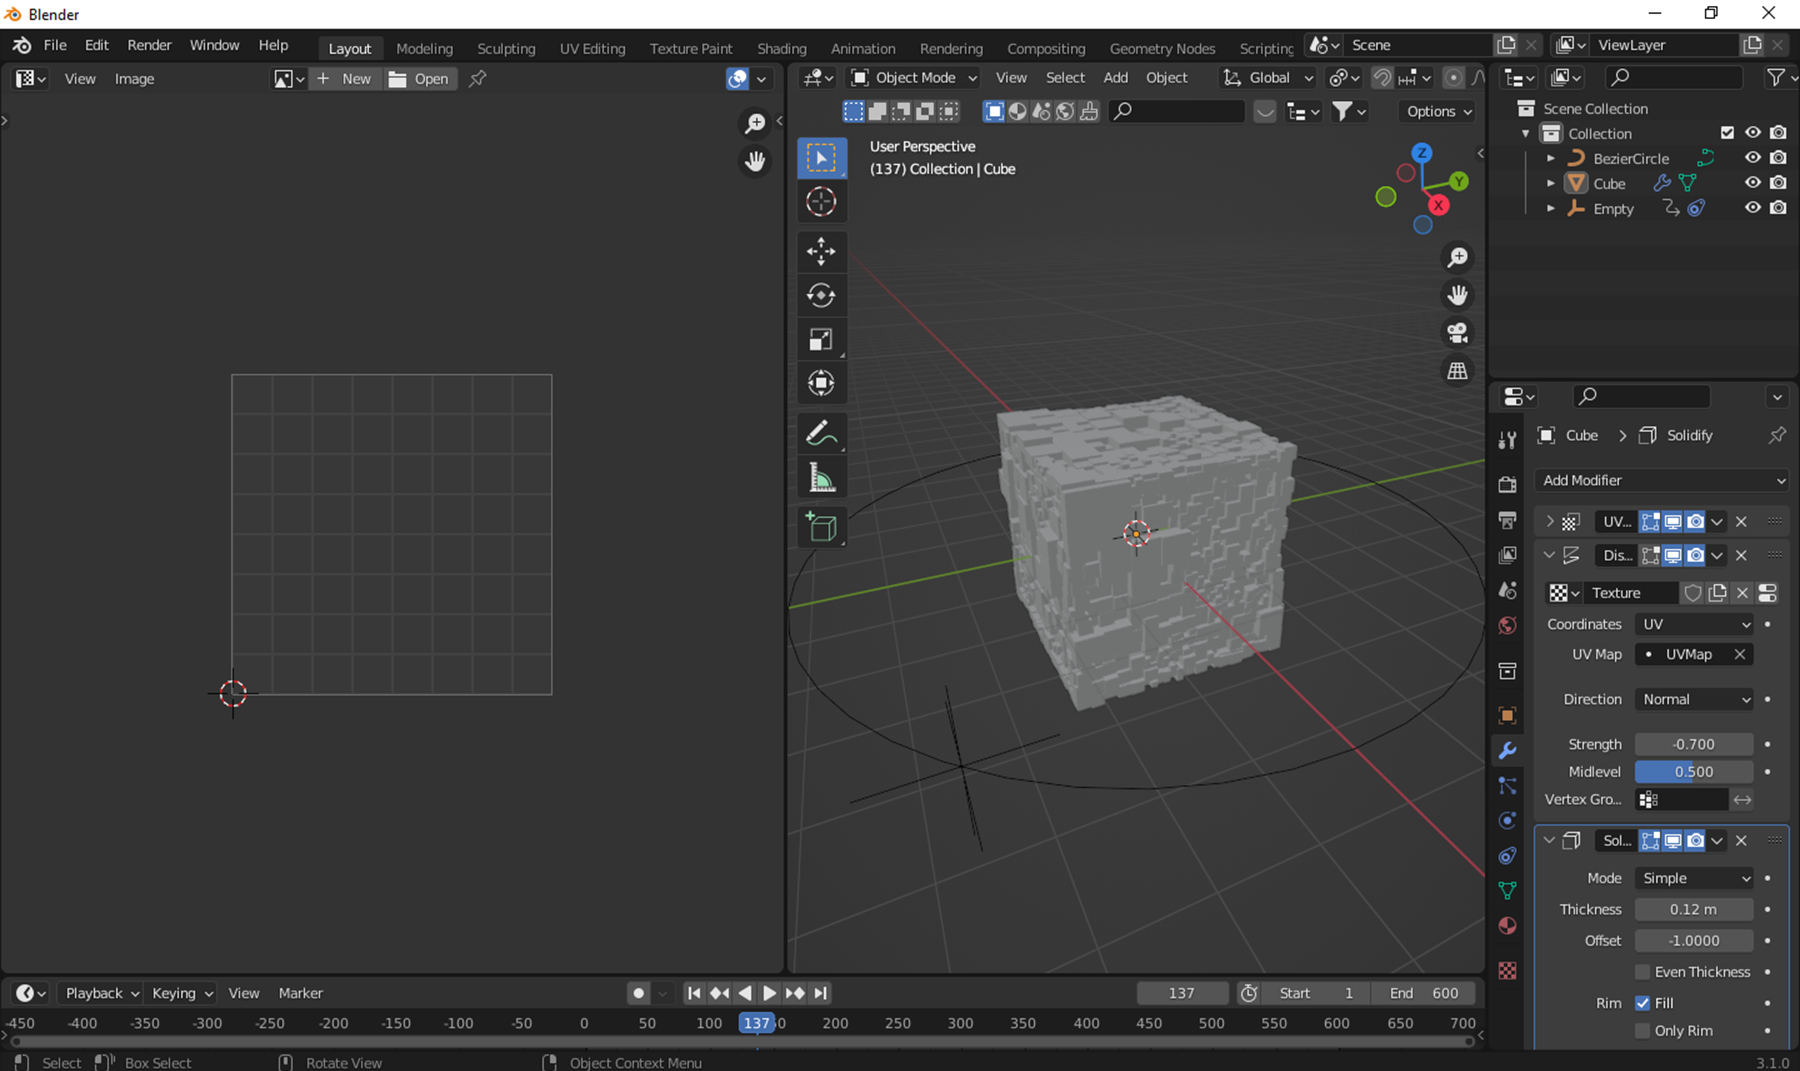Activate the Move tool
Viewport: 1800px width, 1071px height.
pos(821,251)
